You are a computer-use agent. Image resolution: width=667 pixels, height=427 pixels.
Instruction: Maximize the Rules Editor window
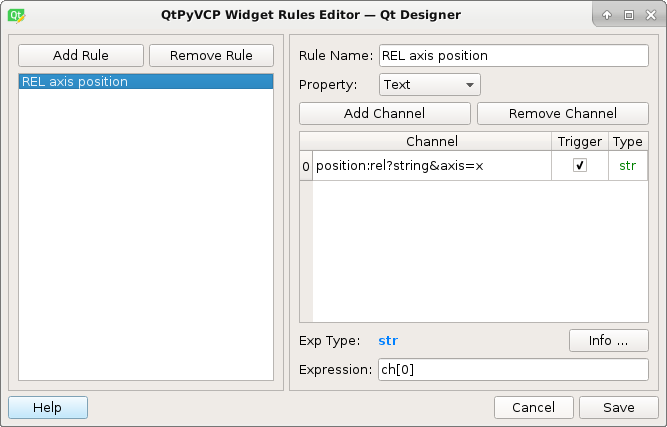click(629, 15)
